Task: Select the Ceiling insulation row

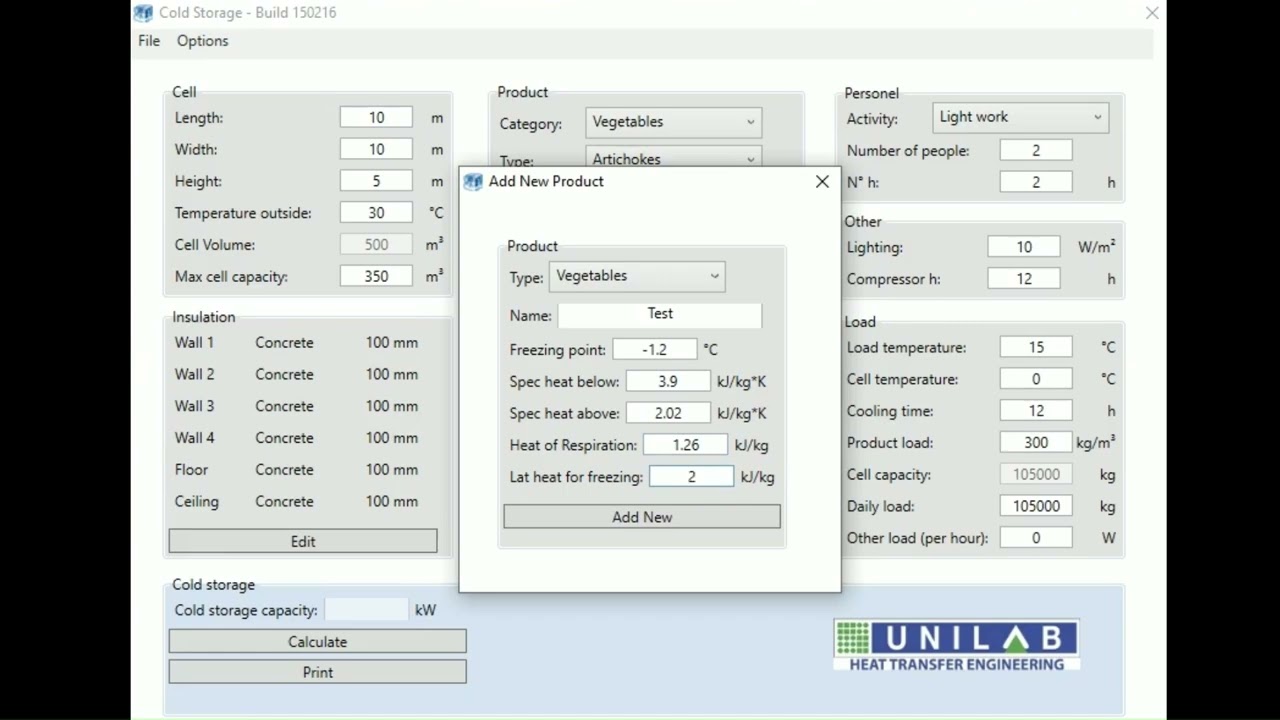Action: pyautogui.click(x=297, y=502)
